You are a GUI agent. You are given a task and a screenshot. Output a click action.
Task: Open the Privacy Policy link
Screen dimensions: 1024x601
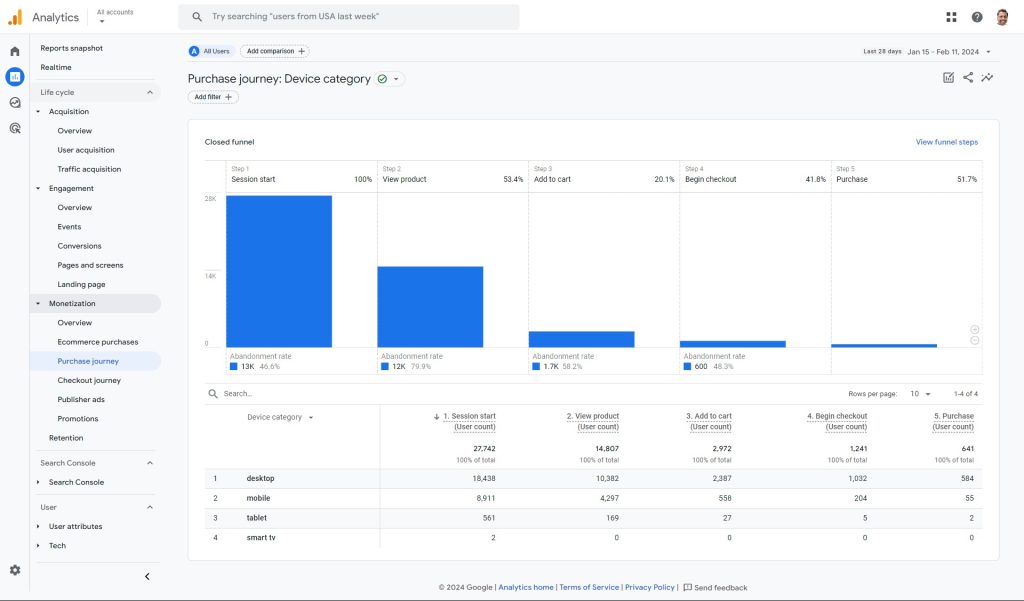point(649,587)
